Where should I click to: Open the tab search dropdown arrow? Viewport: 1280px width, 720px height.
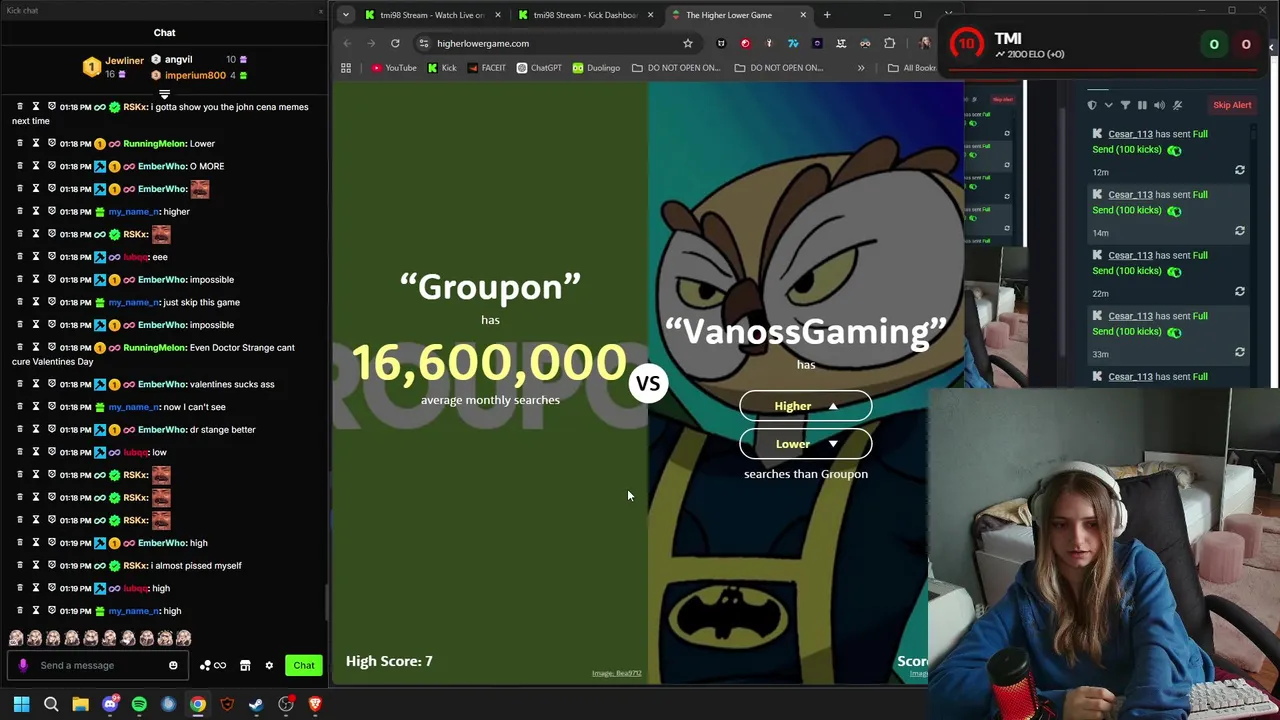point(345,15)
